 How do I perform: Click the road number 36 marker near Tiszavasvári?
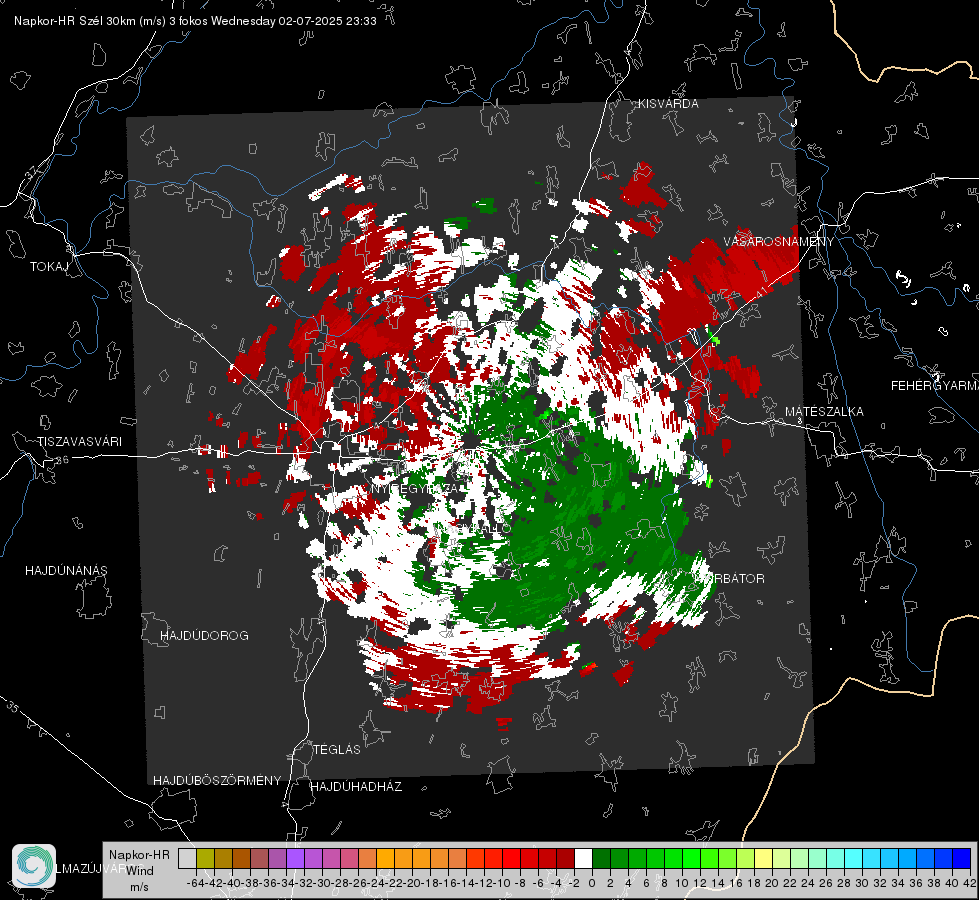[62, 460]
